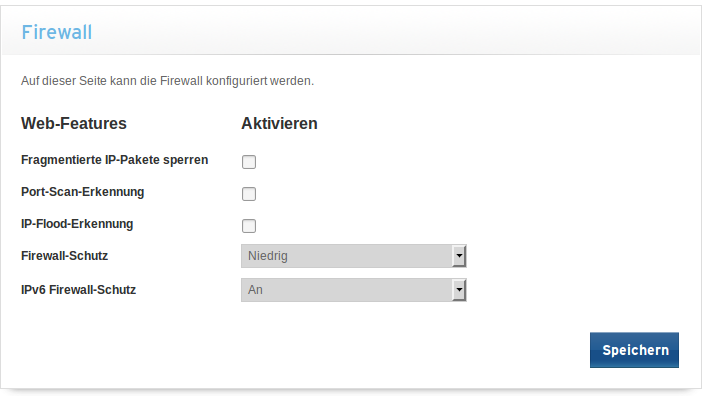
Task: Open the IPv6 Firewall-Schutz dropdown showing An
Action: (x=353, y=290)
